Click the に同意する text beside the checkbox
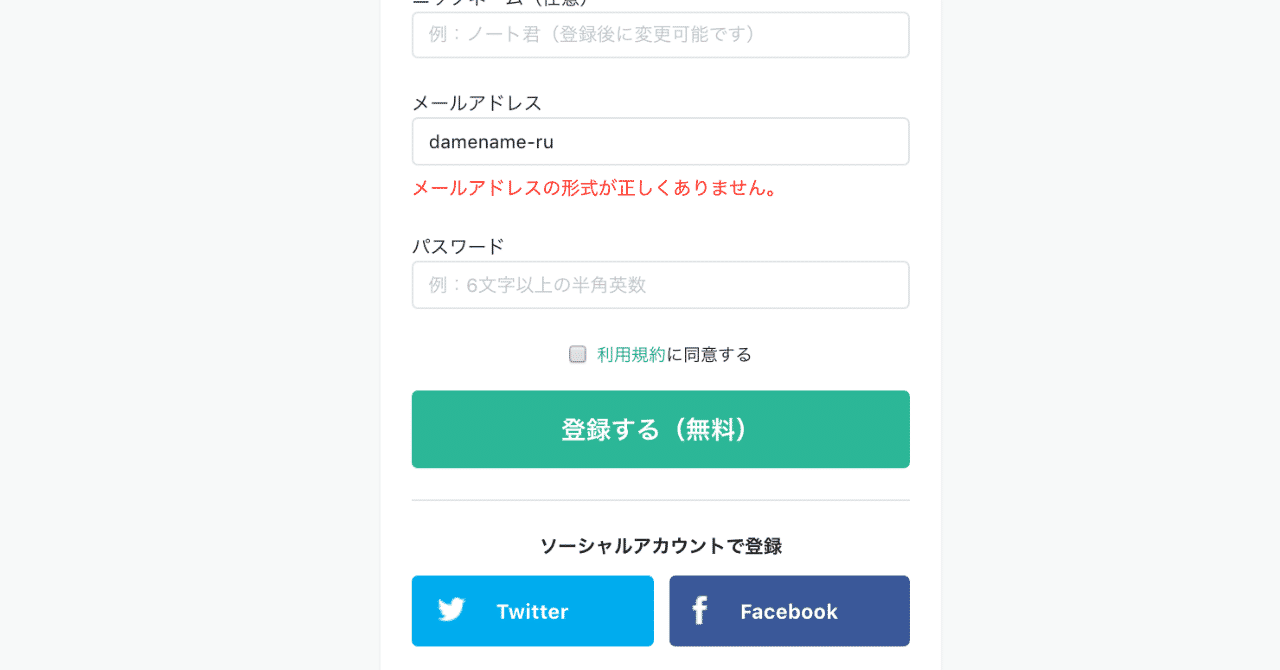Image resolution: width=1280 pixels, height=670 pixels. tap(709, 354)
